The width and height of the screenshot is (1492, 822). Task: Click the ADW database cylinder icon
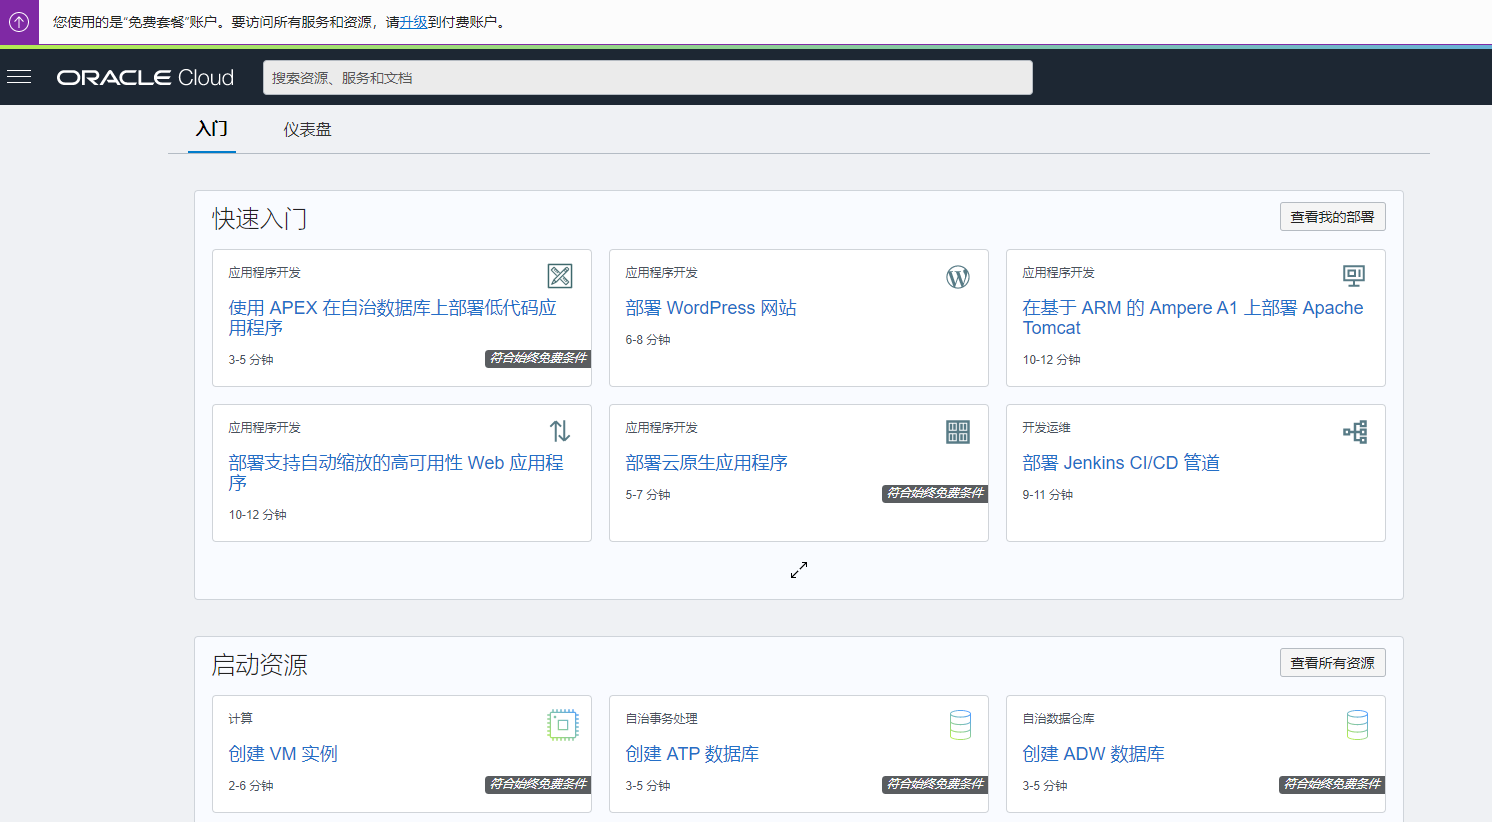1357,725
